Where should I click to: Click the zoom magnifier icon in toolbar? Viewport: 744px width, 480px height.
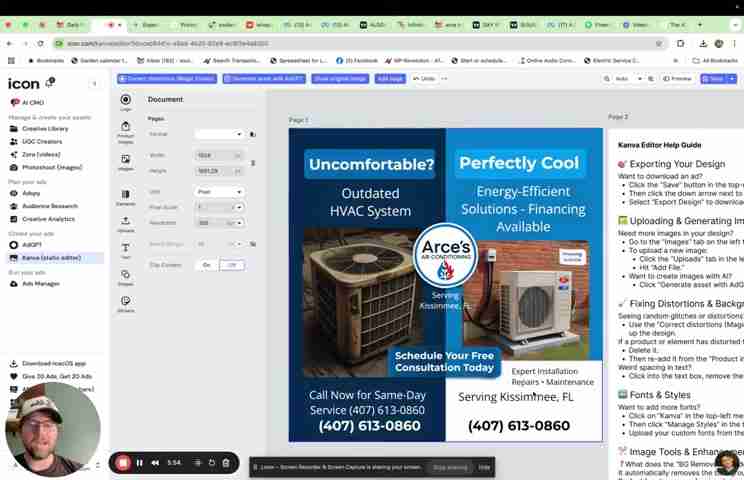tap(607, 79)
